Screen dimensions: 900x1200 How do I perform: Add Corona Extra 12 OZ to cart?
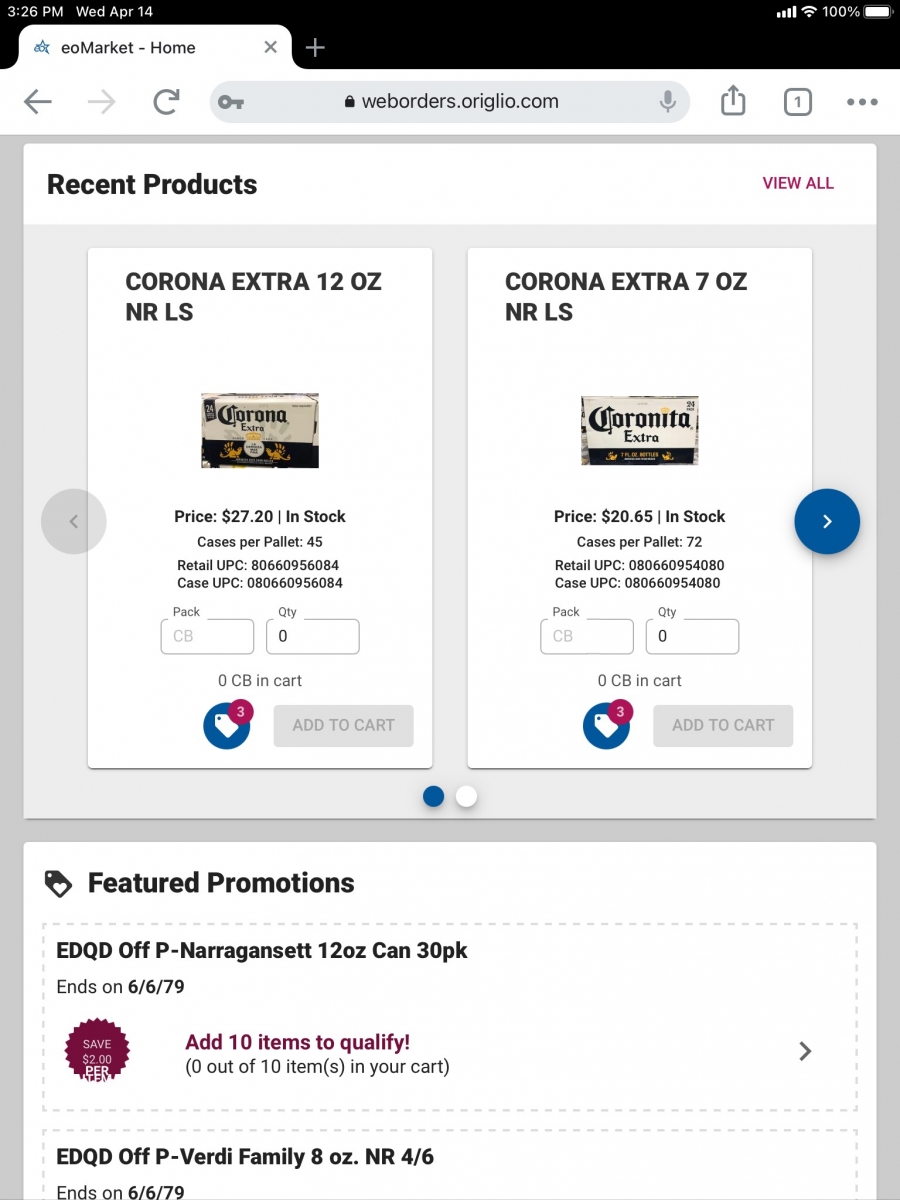(x=343, y=725)
